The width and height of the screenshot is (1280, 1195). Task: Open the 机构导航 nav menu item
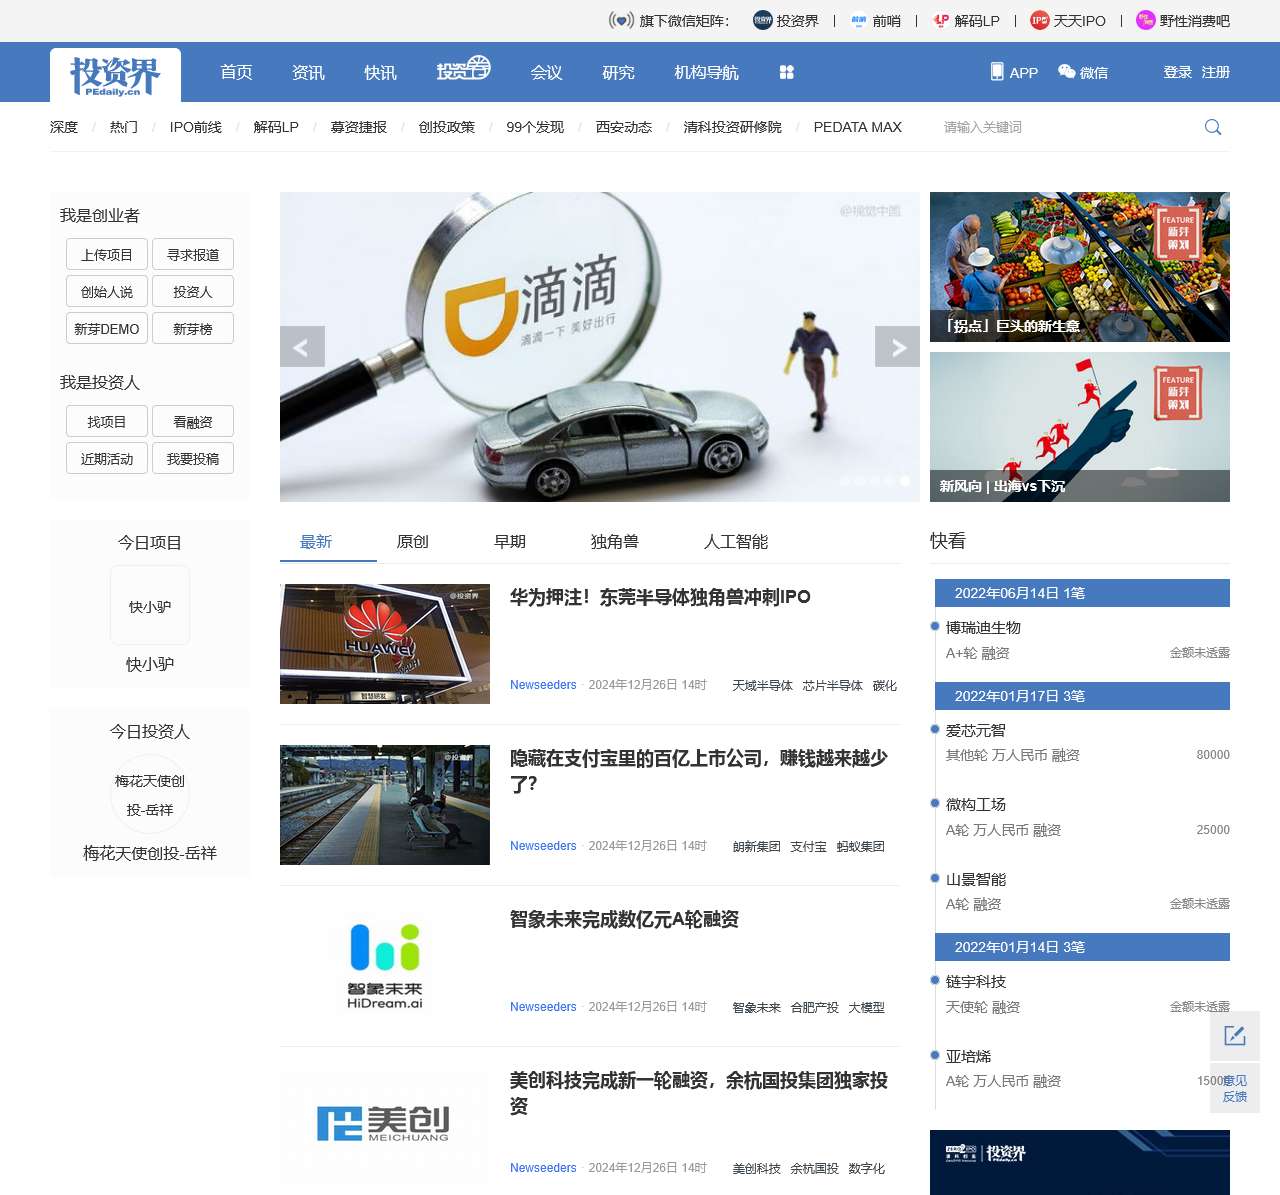point(706,72)
